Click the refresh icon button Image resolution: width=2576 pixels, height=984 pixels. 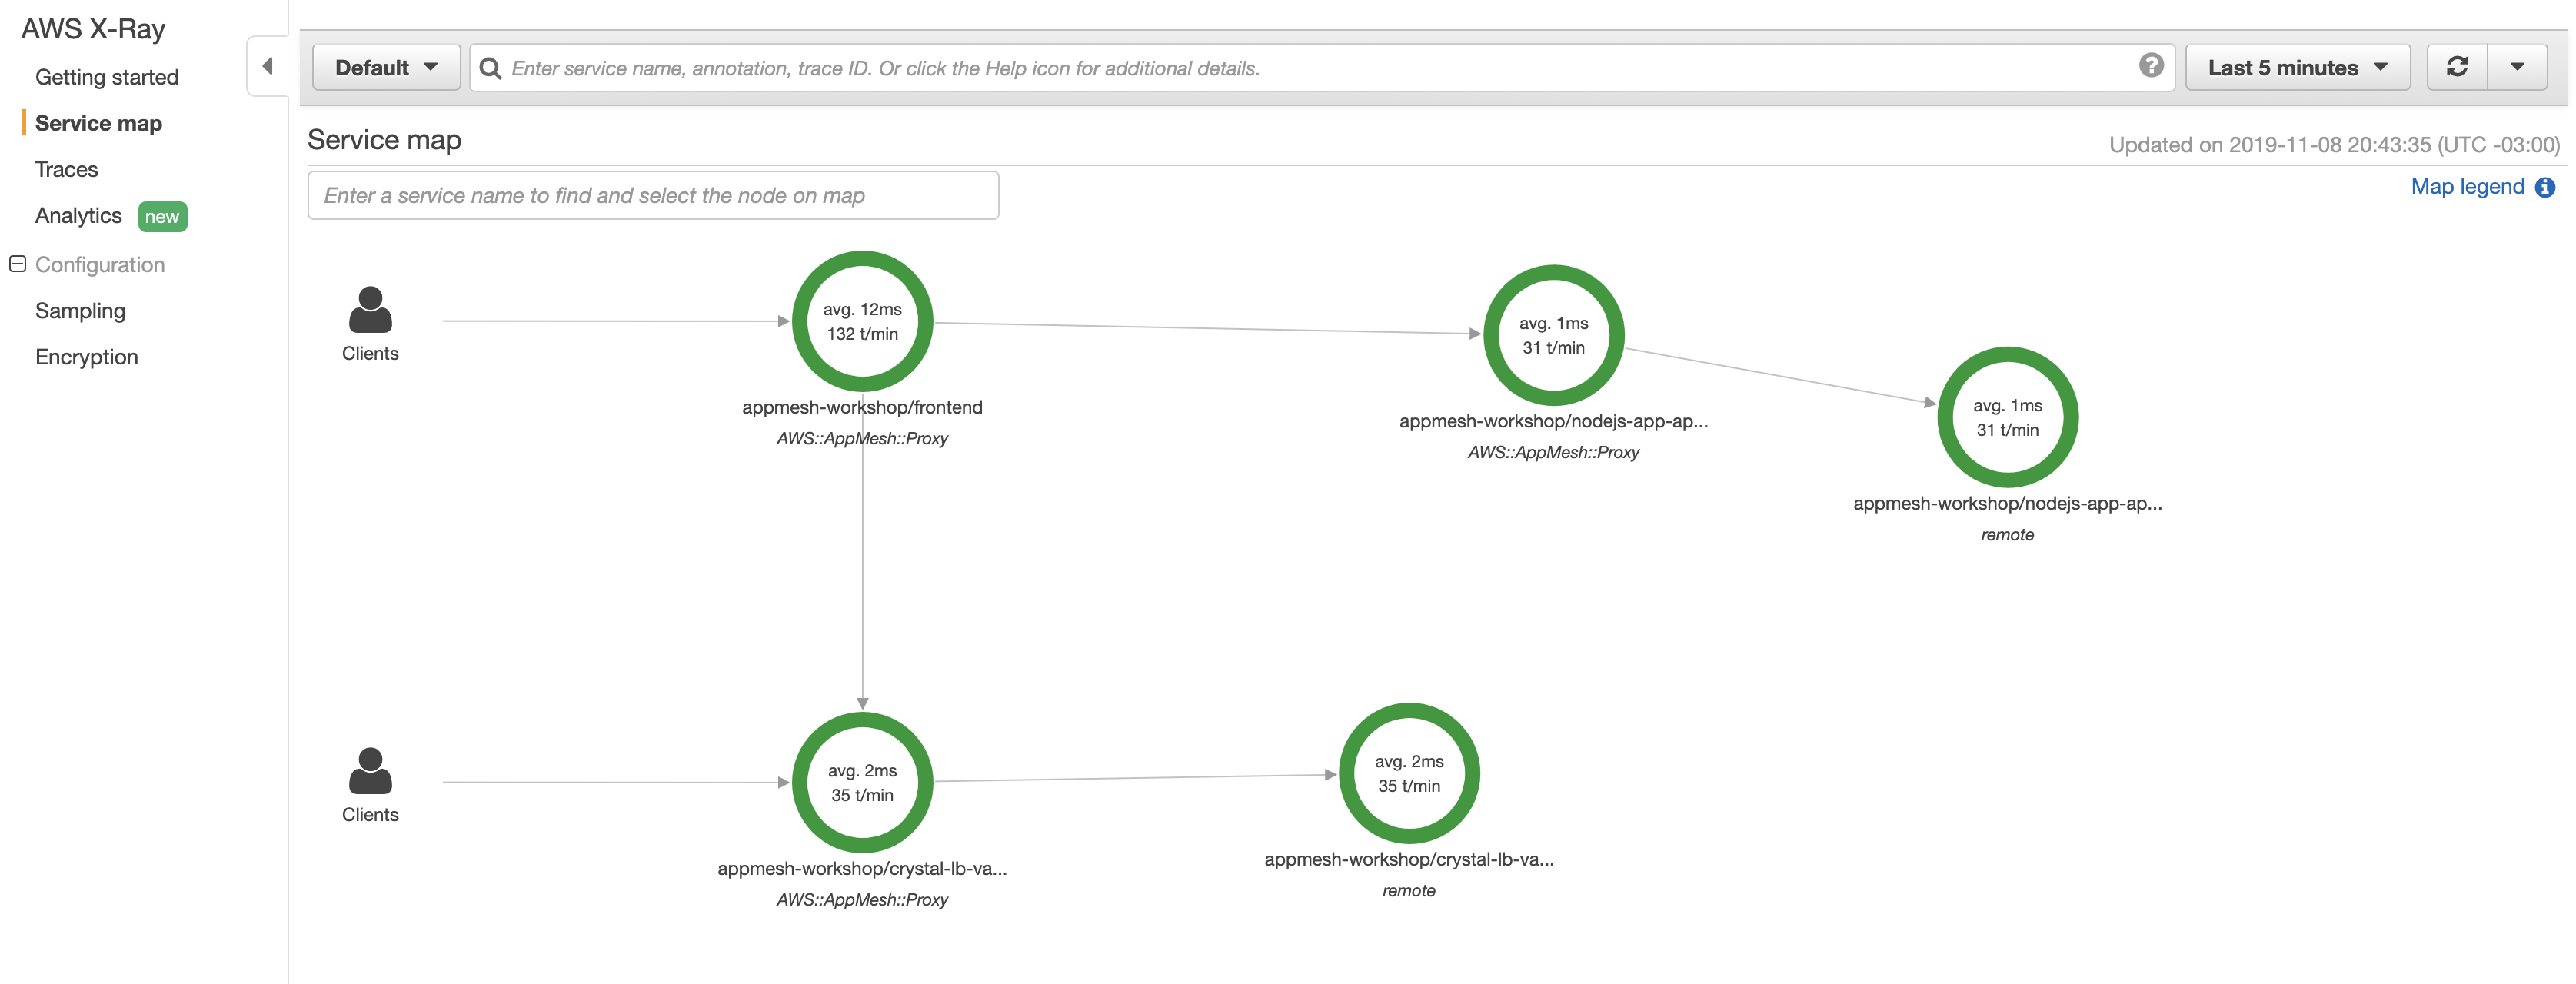2456,67
